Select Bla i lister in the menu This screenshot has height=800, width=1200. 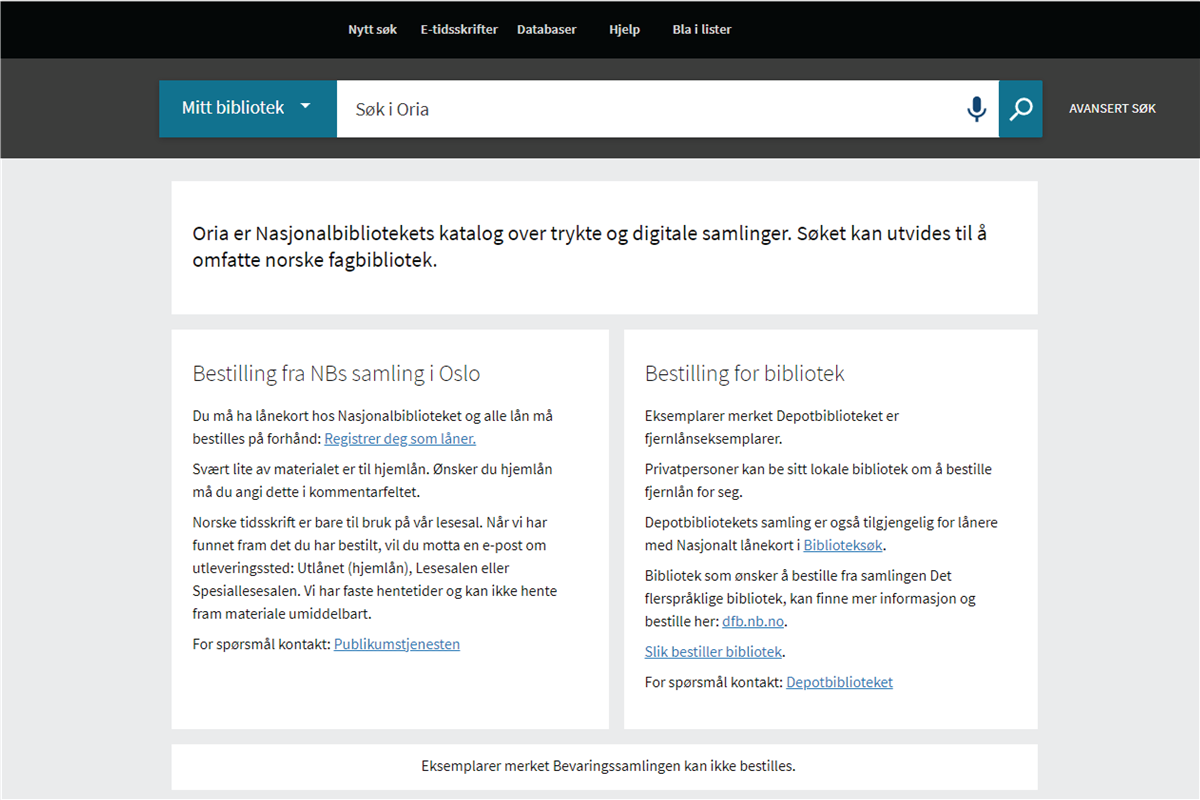coord(702,30)
